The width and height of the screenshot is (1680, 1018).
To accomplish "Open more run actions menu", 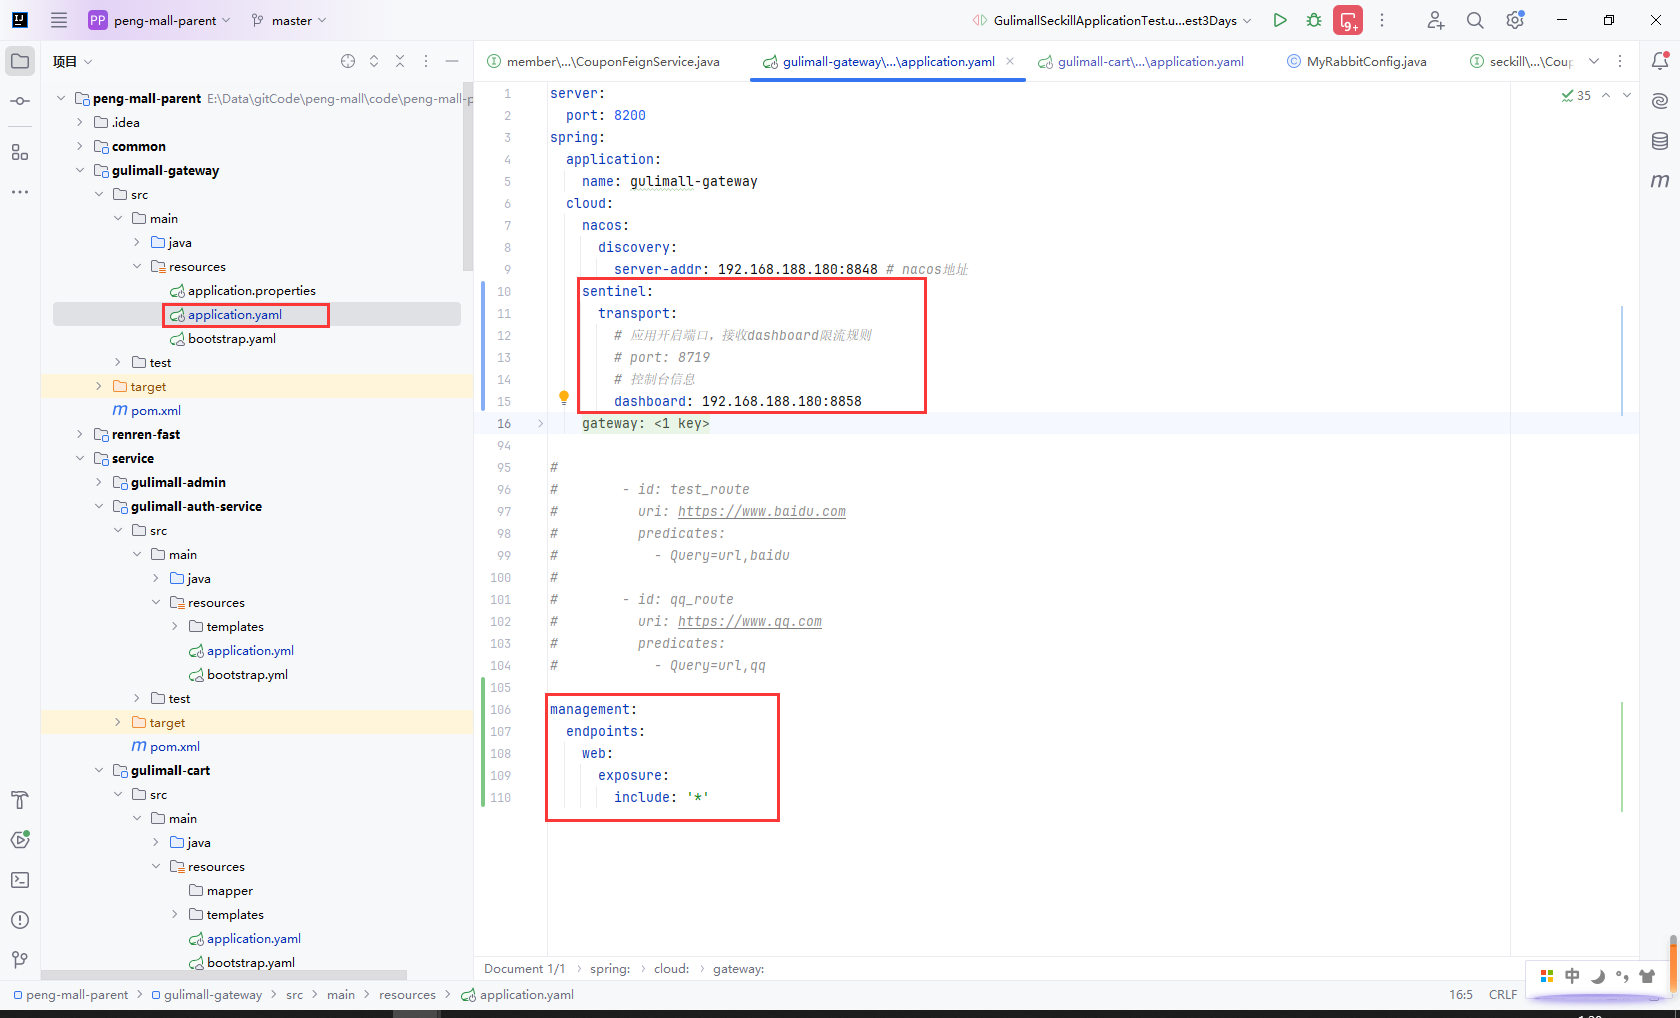I will point(1382,20).
